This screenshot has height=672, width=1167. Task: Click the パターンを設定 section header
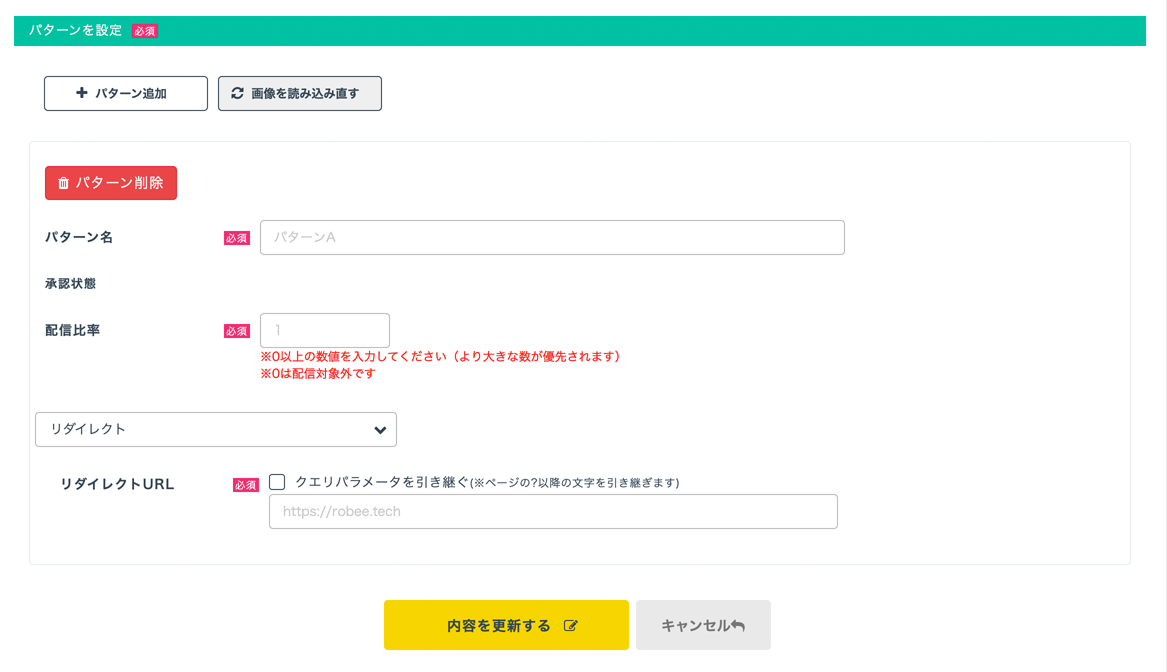click(x=75, y=31)
